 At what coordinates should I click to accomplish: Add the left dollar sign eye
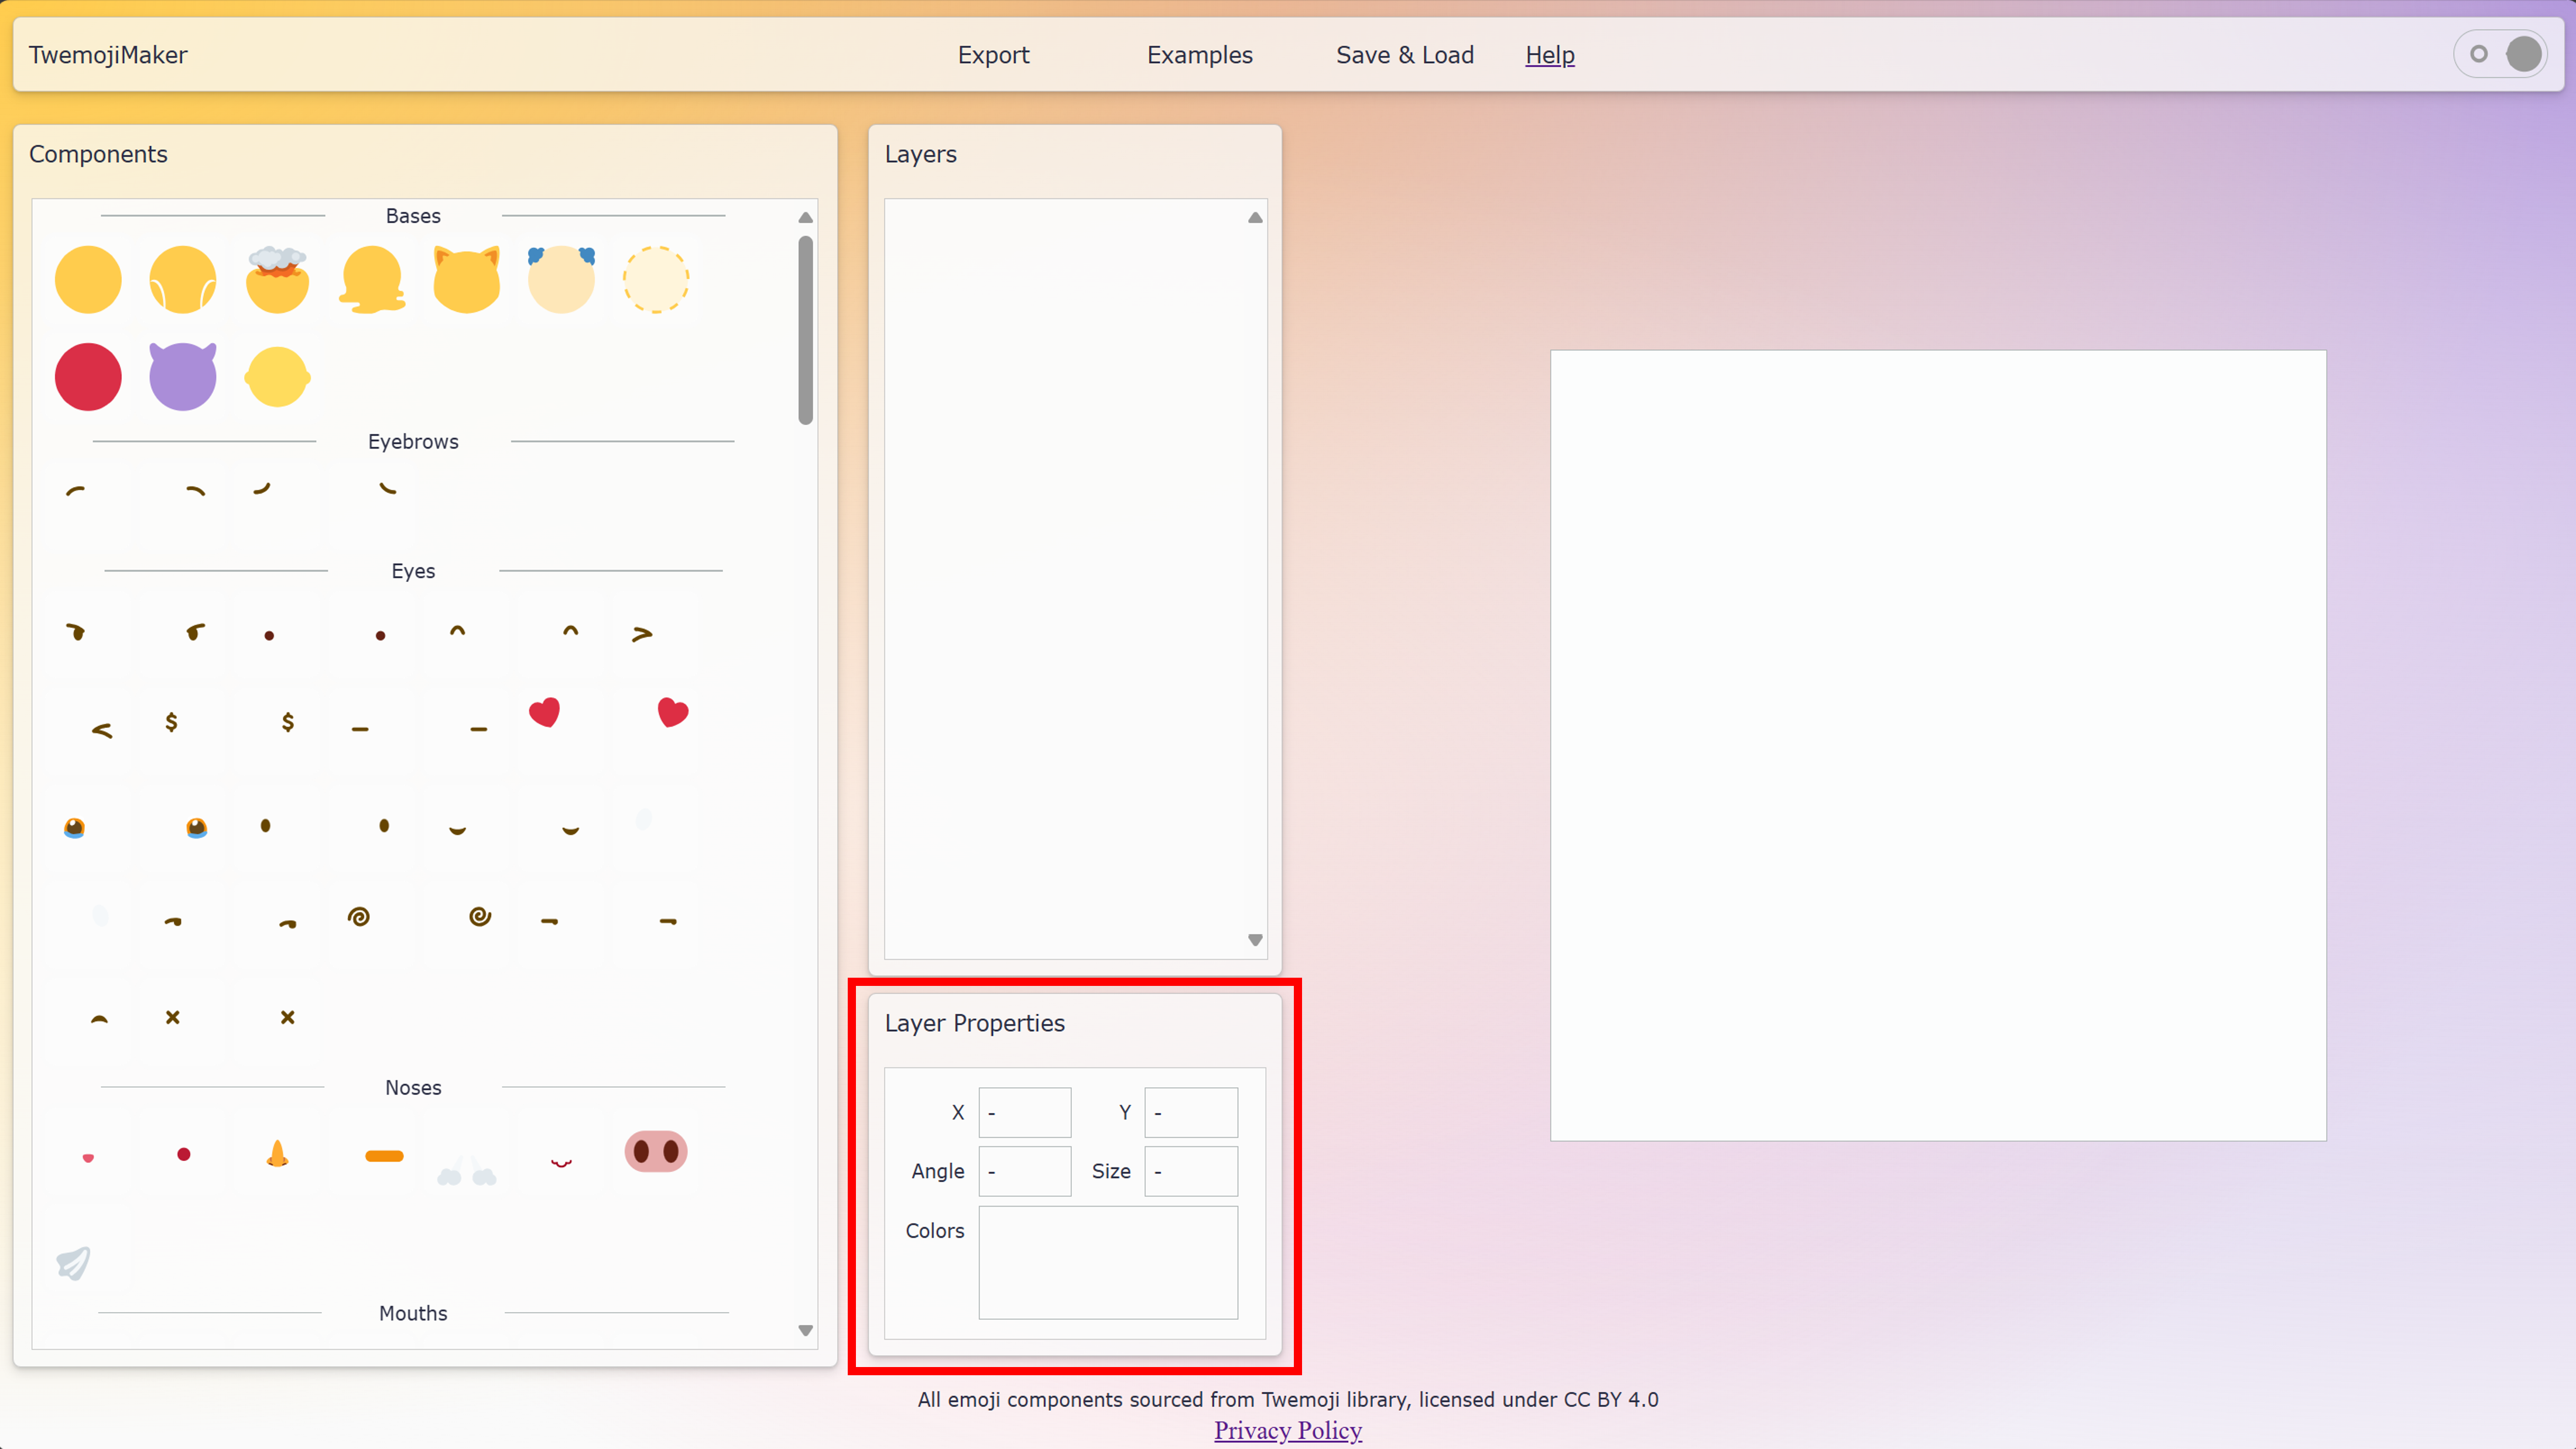coord(172,722)
